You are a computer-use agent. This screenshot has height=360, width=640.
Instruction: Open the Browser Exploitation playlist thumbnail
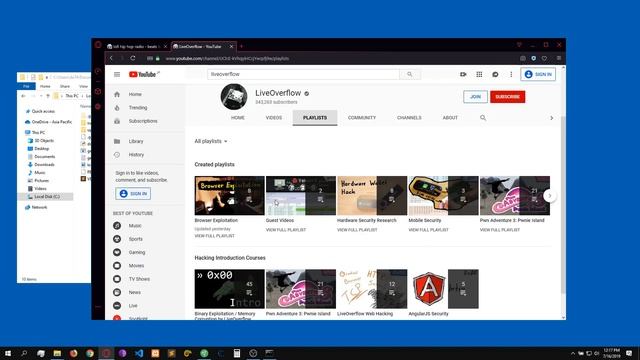tap(229, 196)
